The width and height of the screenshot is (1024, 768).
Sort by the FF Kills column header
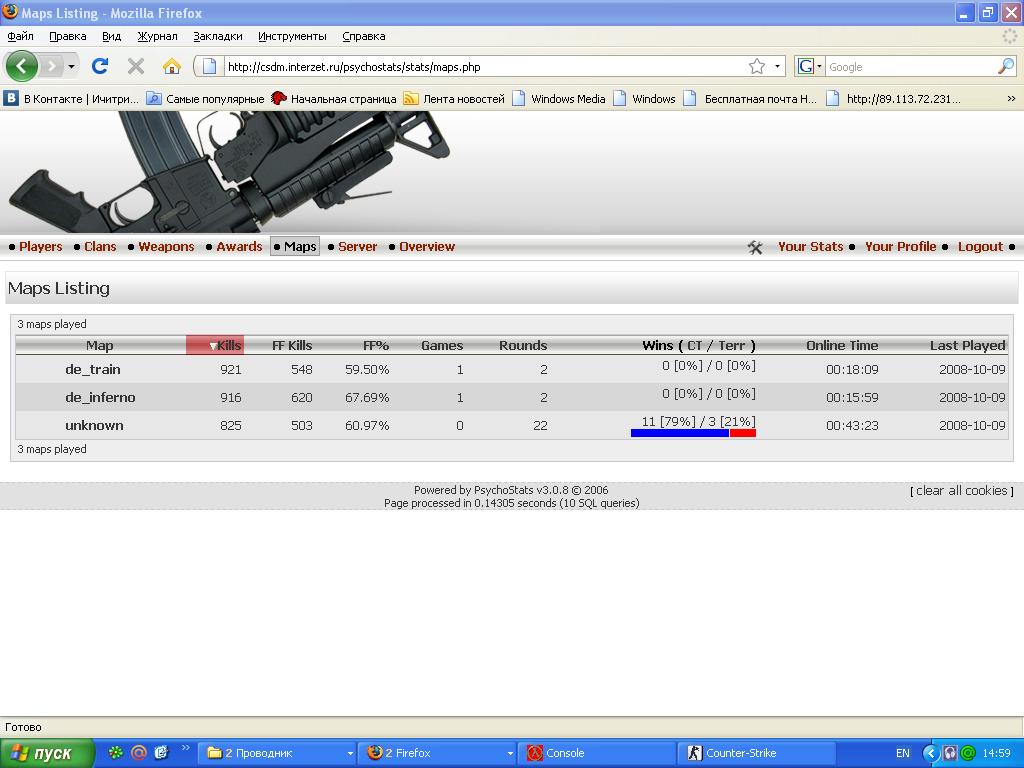[292, 345]
